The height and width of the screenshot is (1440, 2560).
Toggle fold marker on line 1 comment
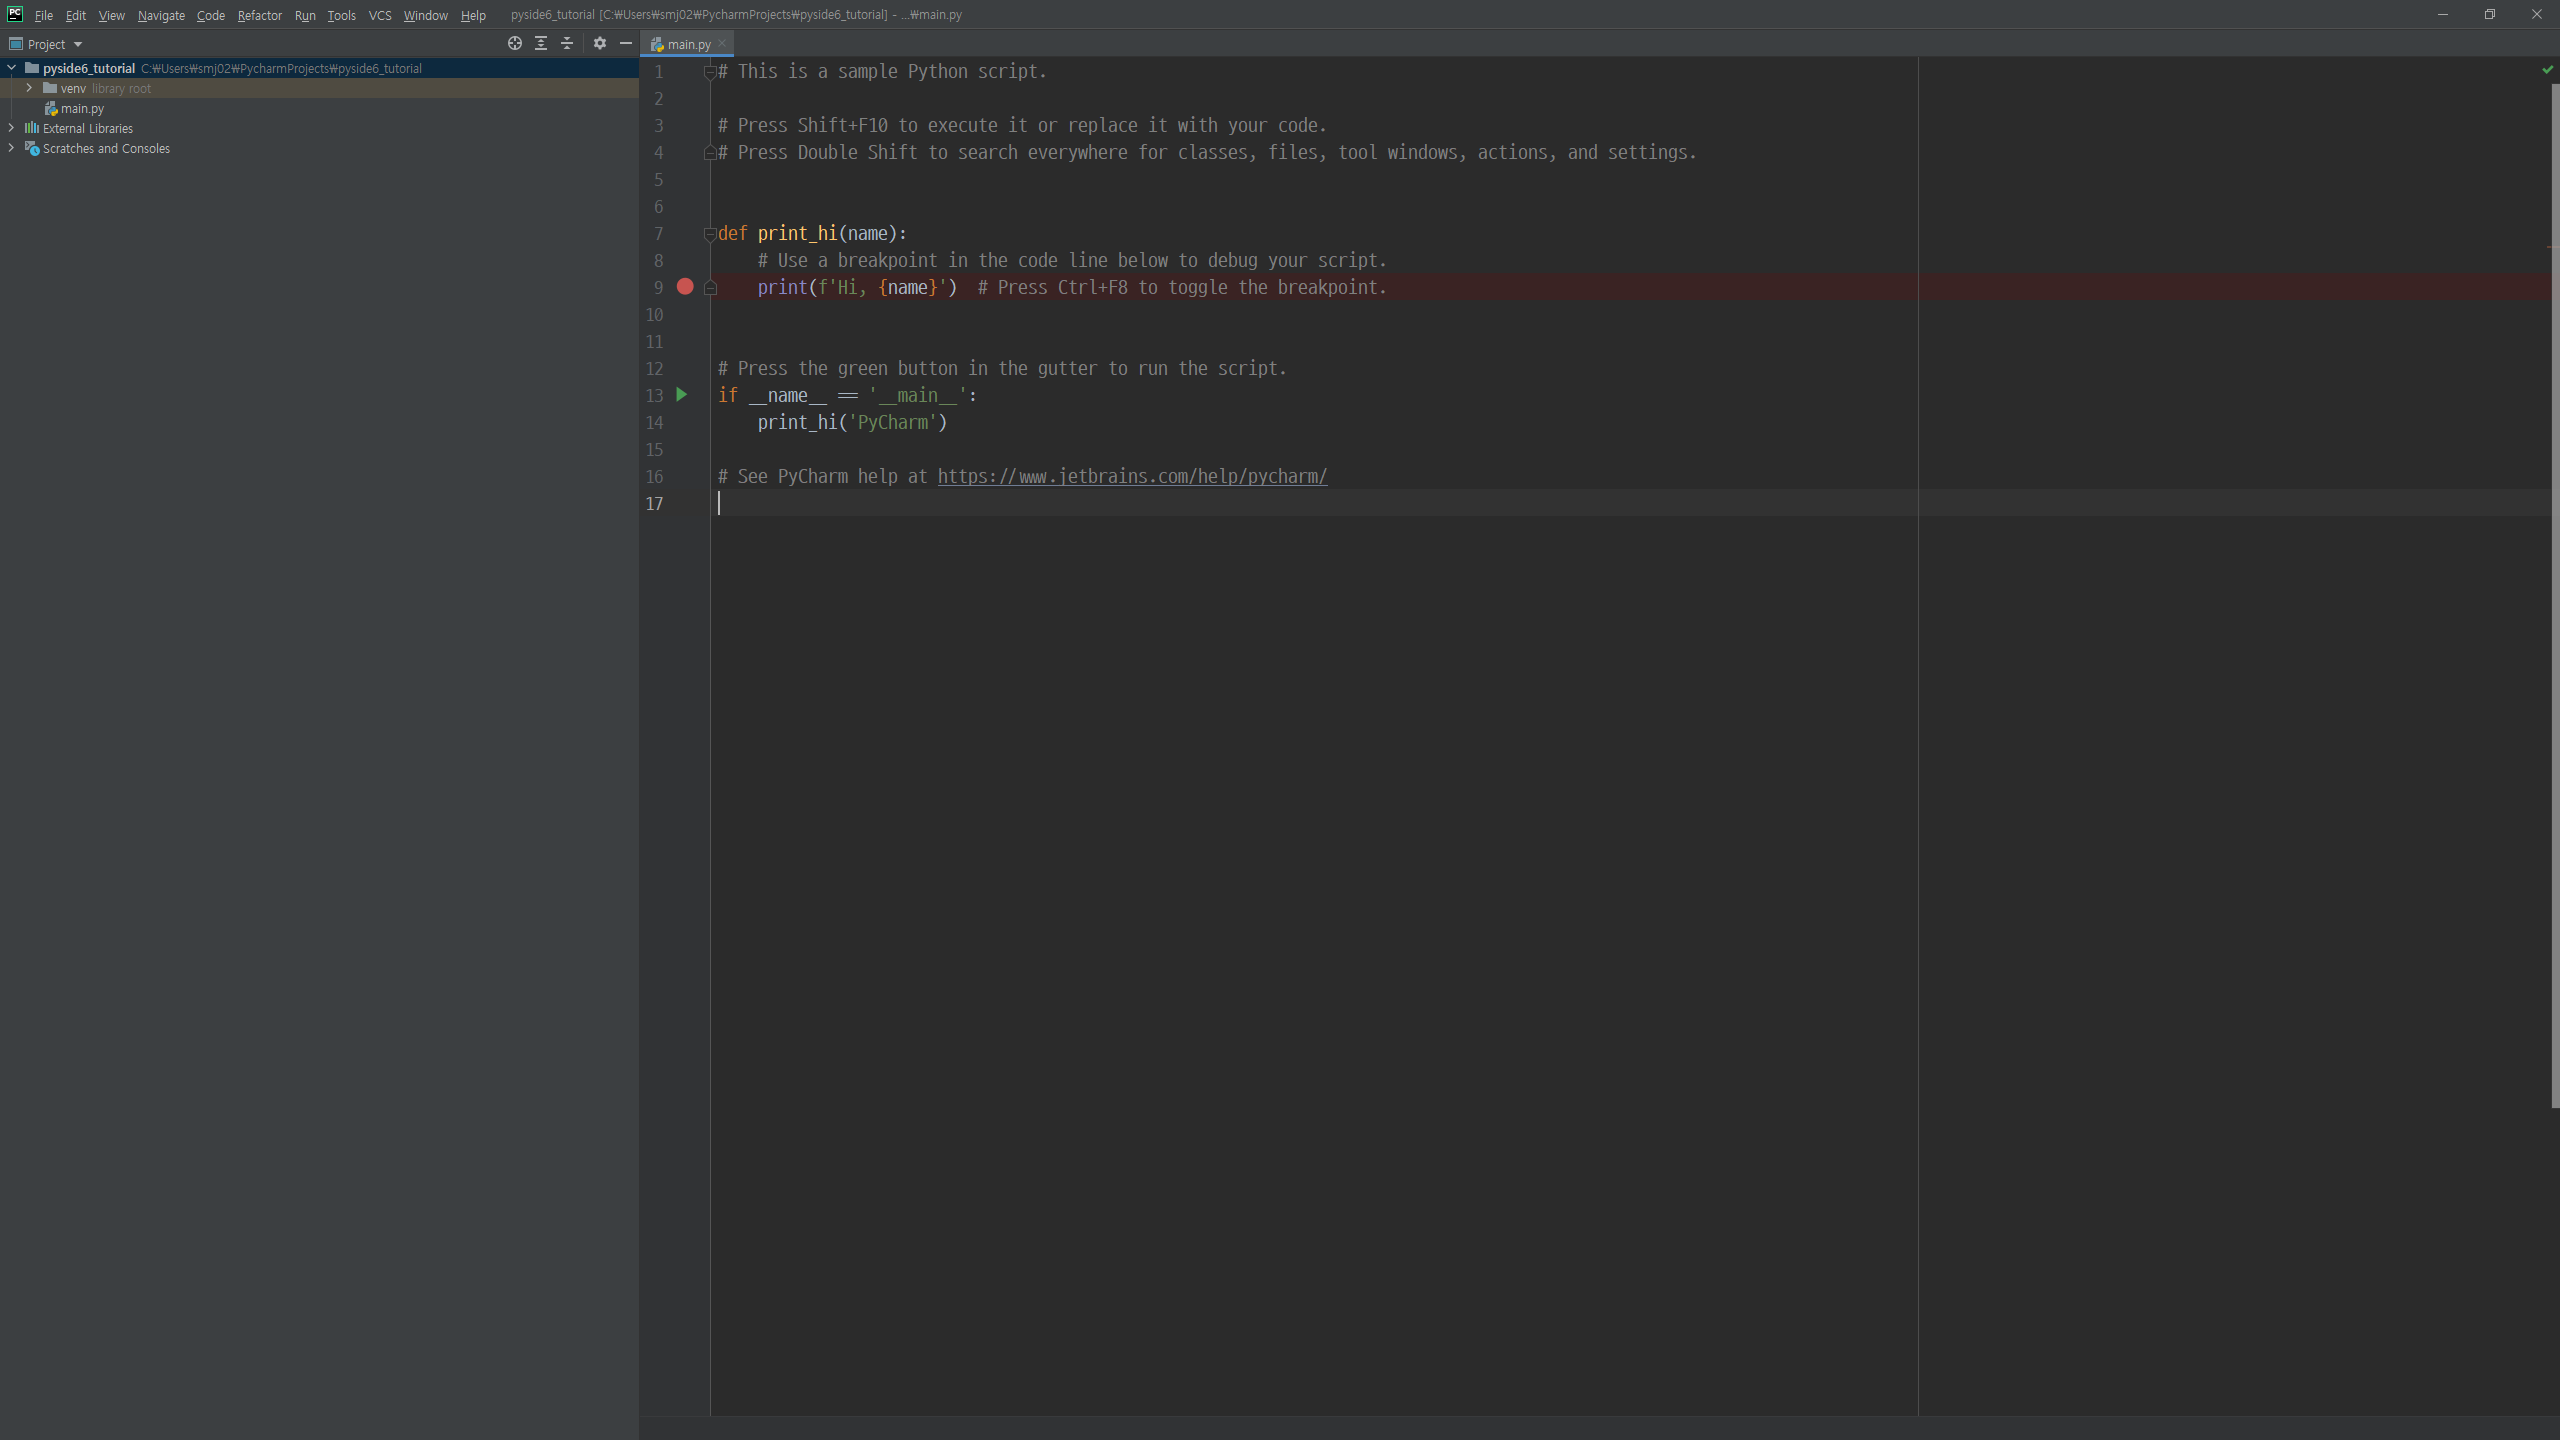click(x=710, y=72)
